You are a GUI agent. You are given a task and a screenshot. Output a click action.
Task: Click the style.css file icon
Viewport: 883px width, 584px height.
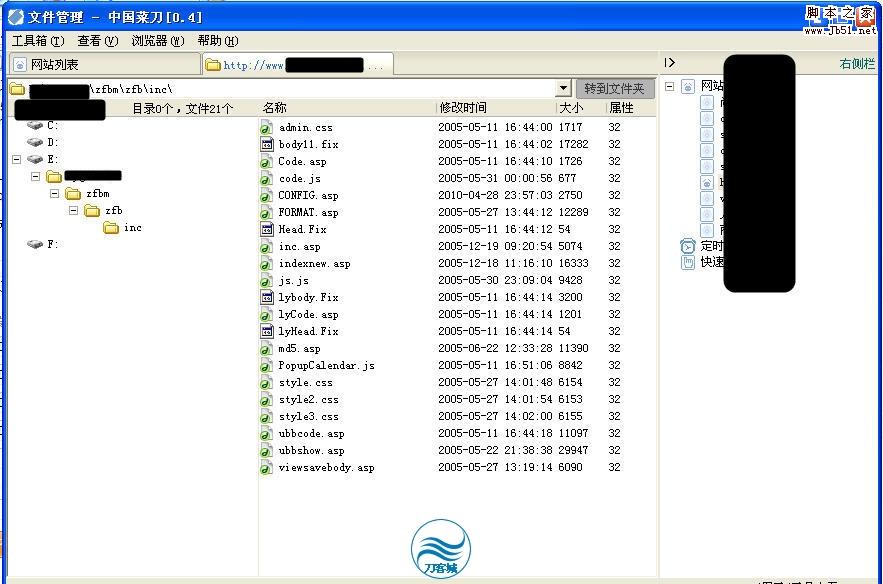266,382
